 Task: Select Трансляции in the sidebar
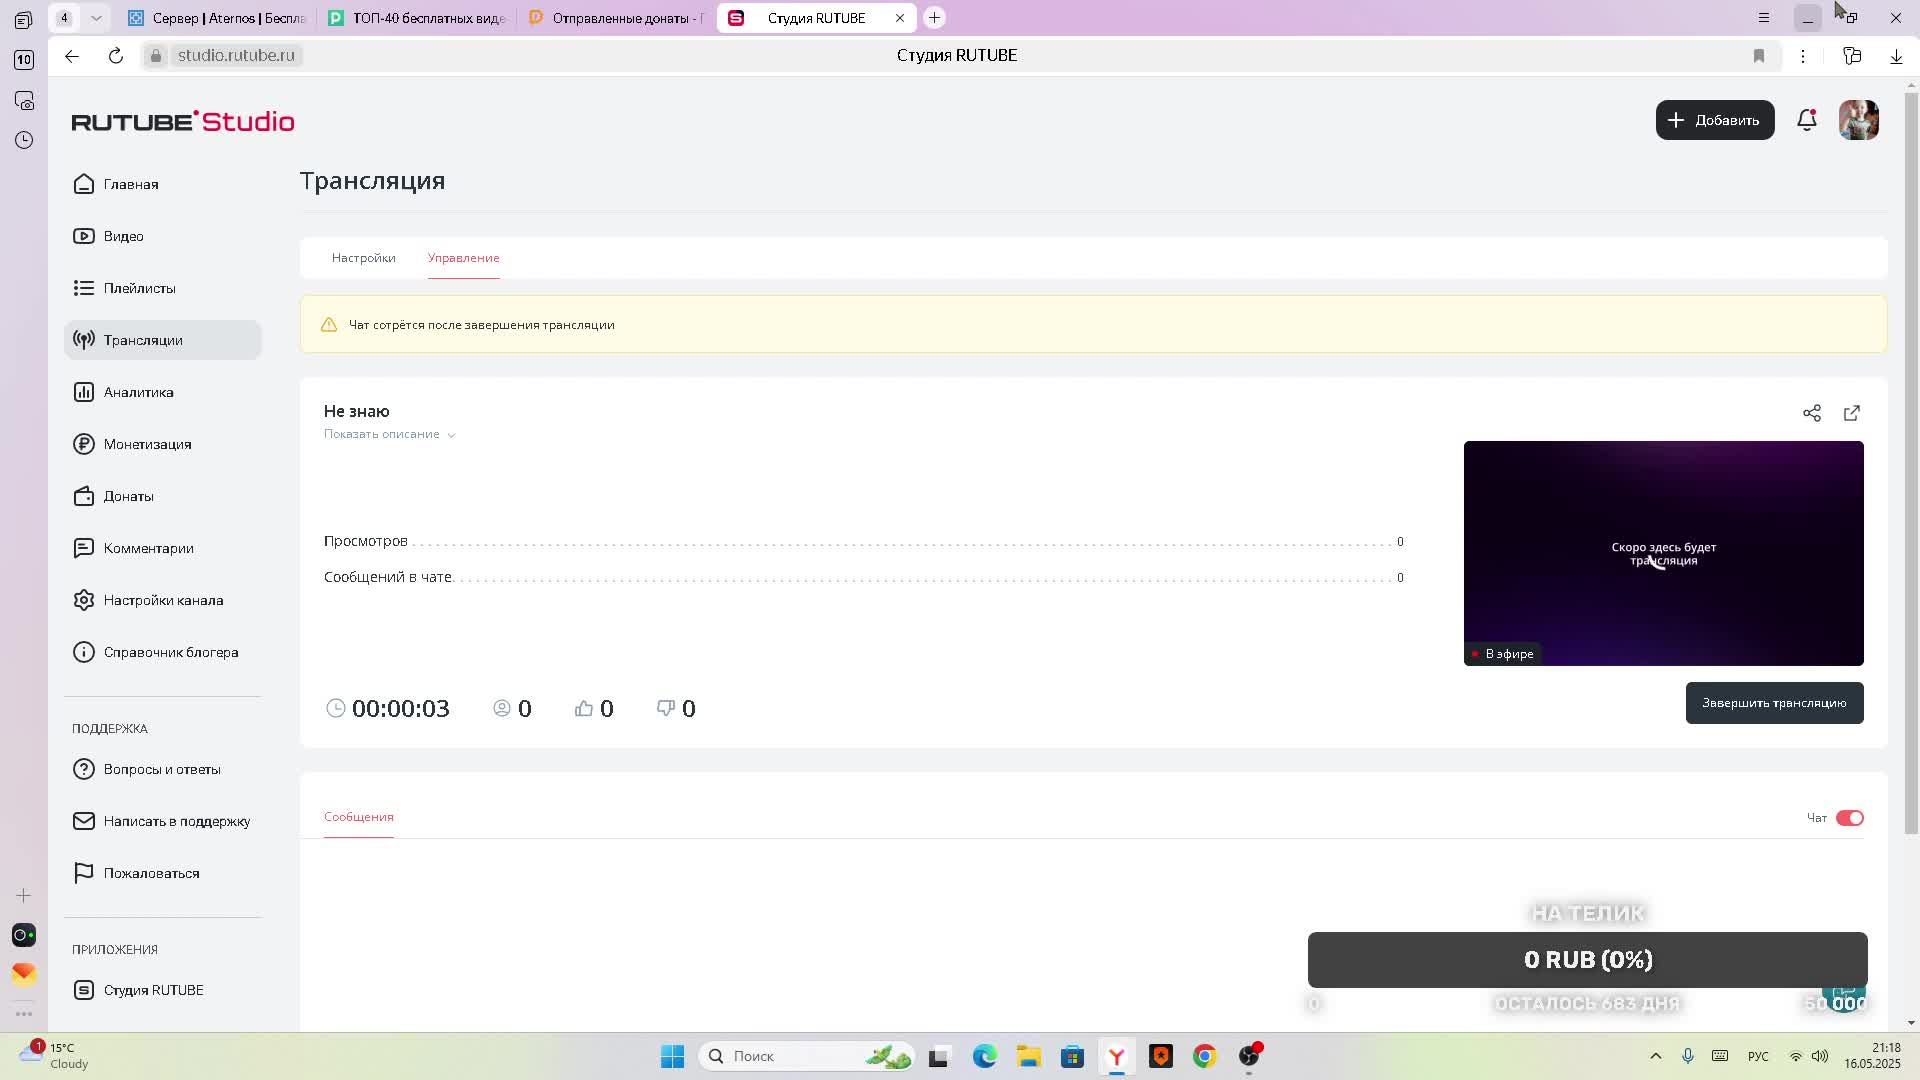pyautogui.click(x=163, y=340)
